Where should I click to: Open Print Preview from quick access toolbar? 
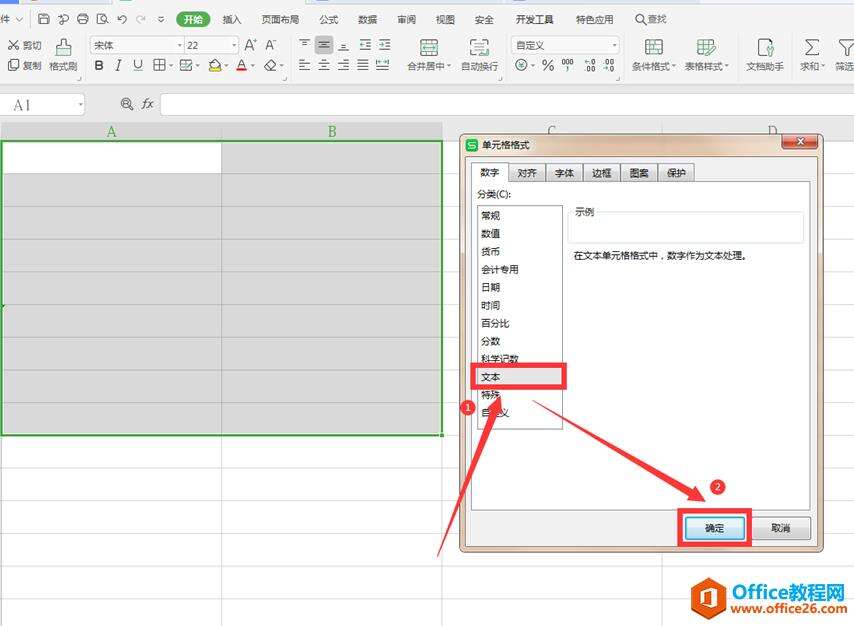pos(102,19)
